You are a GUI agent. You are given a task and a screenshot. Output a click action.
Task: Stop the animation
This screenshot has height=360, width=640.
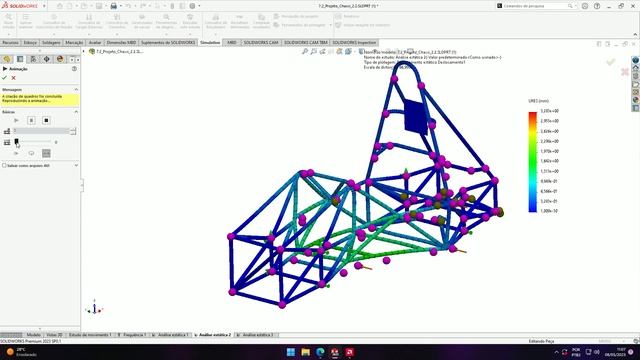46,120
